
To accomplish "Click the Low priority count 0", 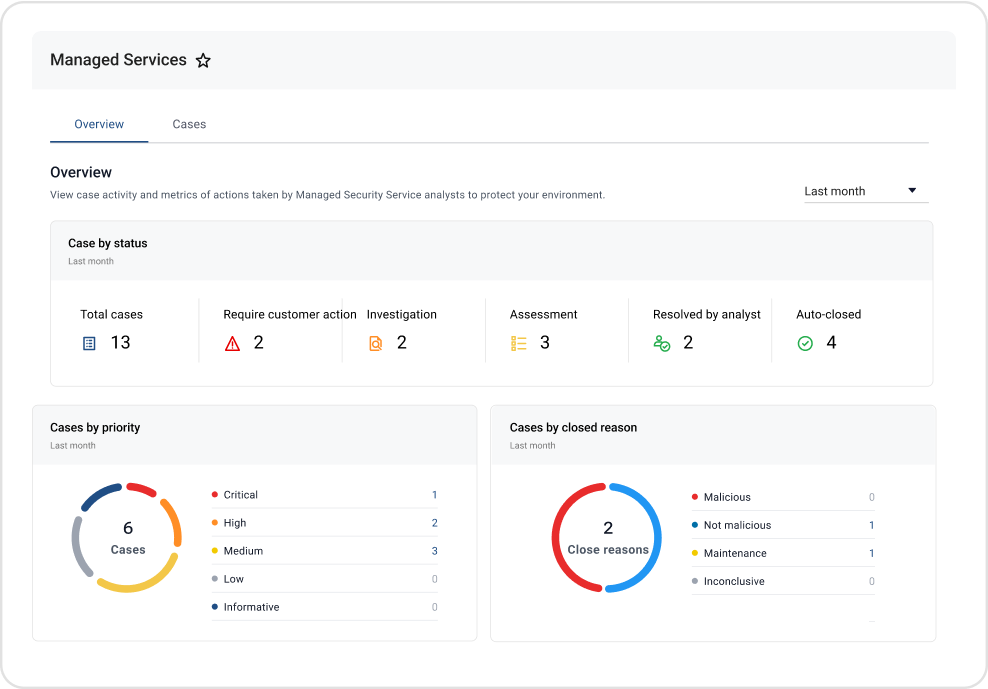I will [x=434, y=579].
